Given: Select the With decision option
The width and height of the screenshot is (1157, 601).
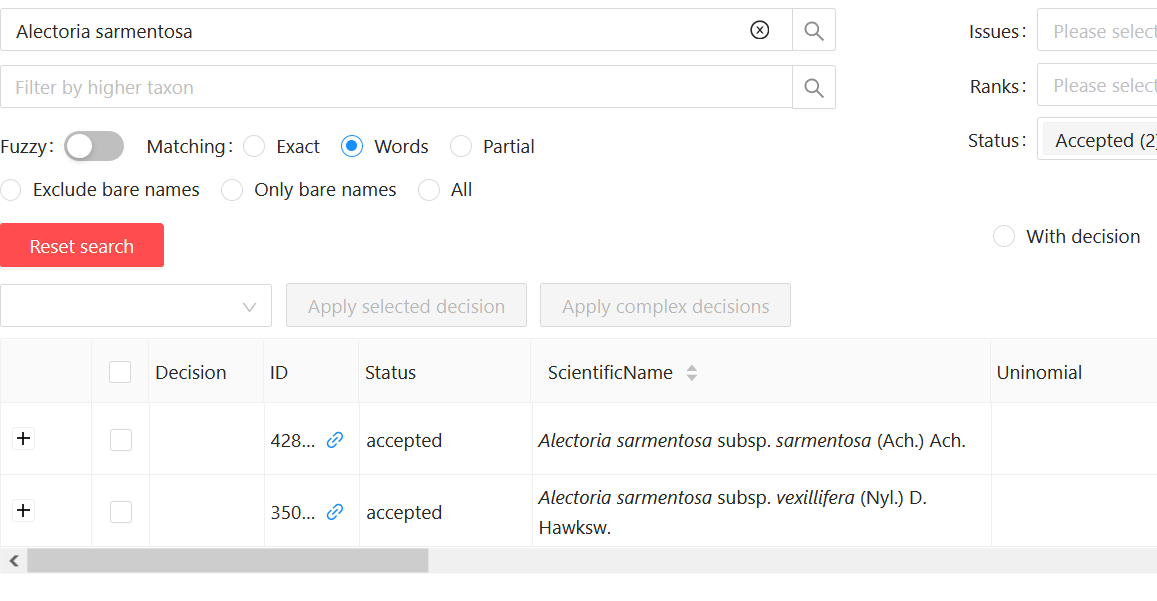Looking at the screenshot, I should coord(1003,236).
